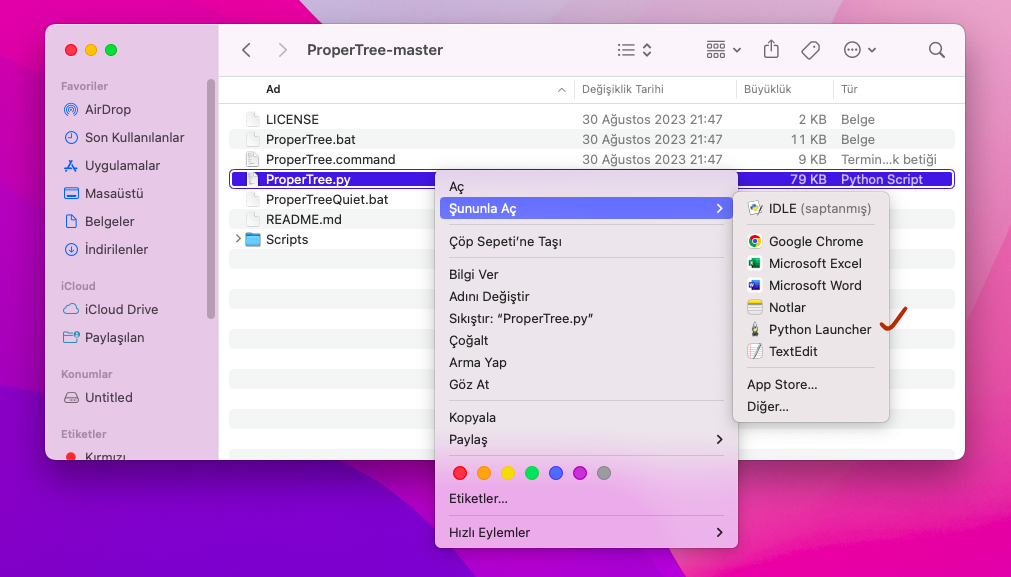Apply the red color tag
Screen dimensions: 1011x577
(460, 473)
